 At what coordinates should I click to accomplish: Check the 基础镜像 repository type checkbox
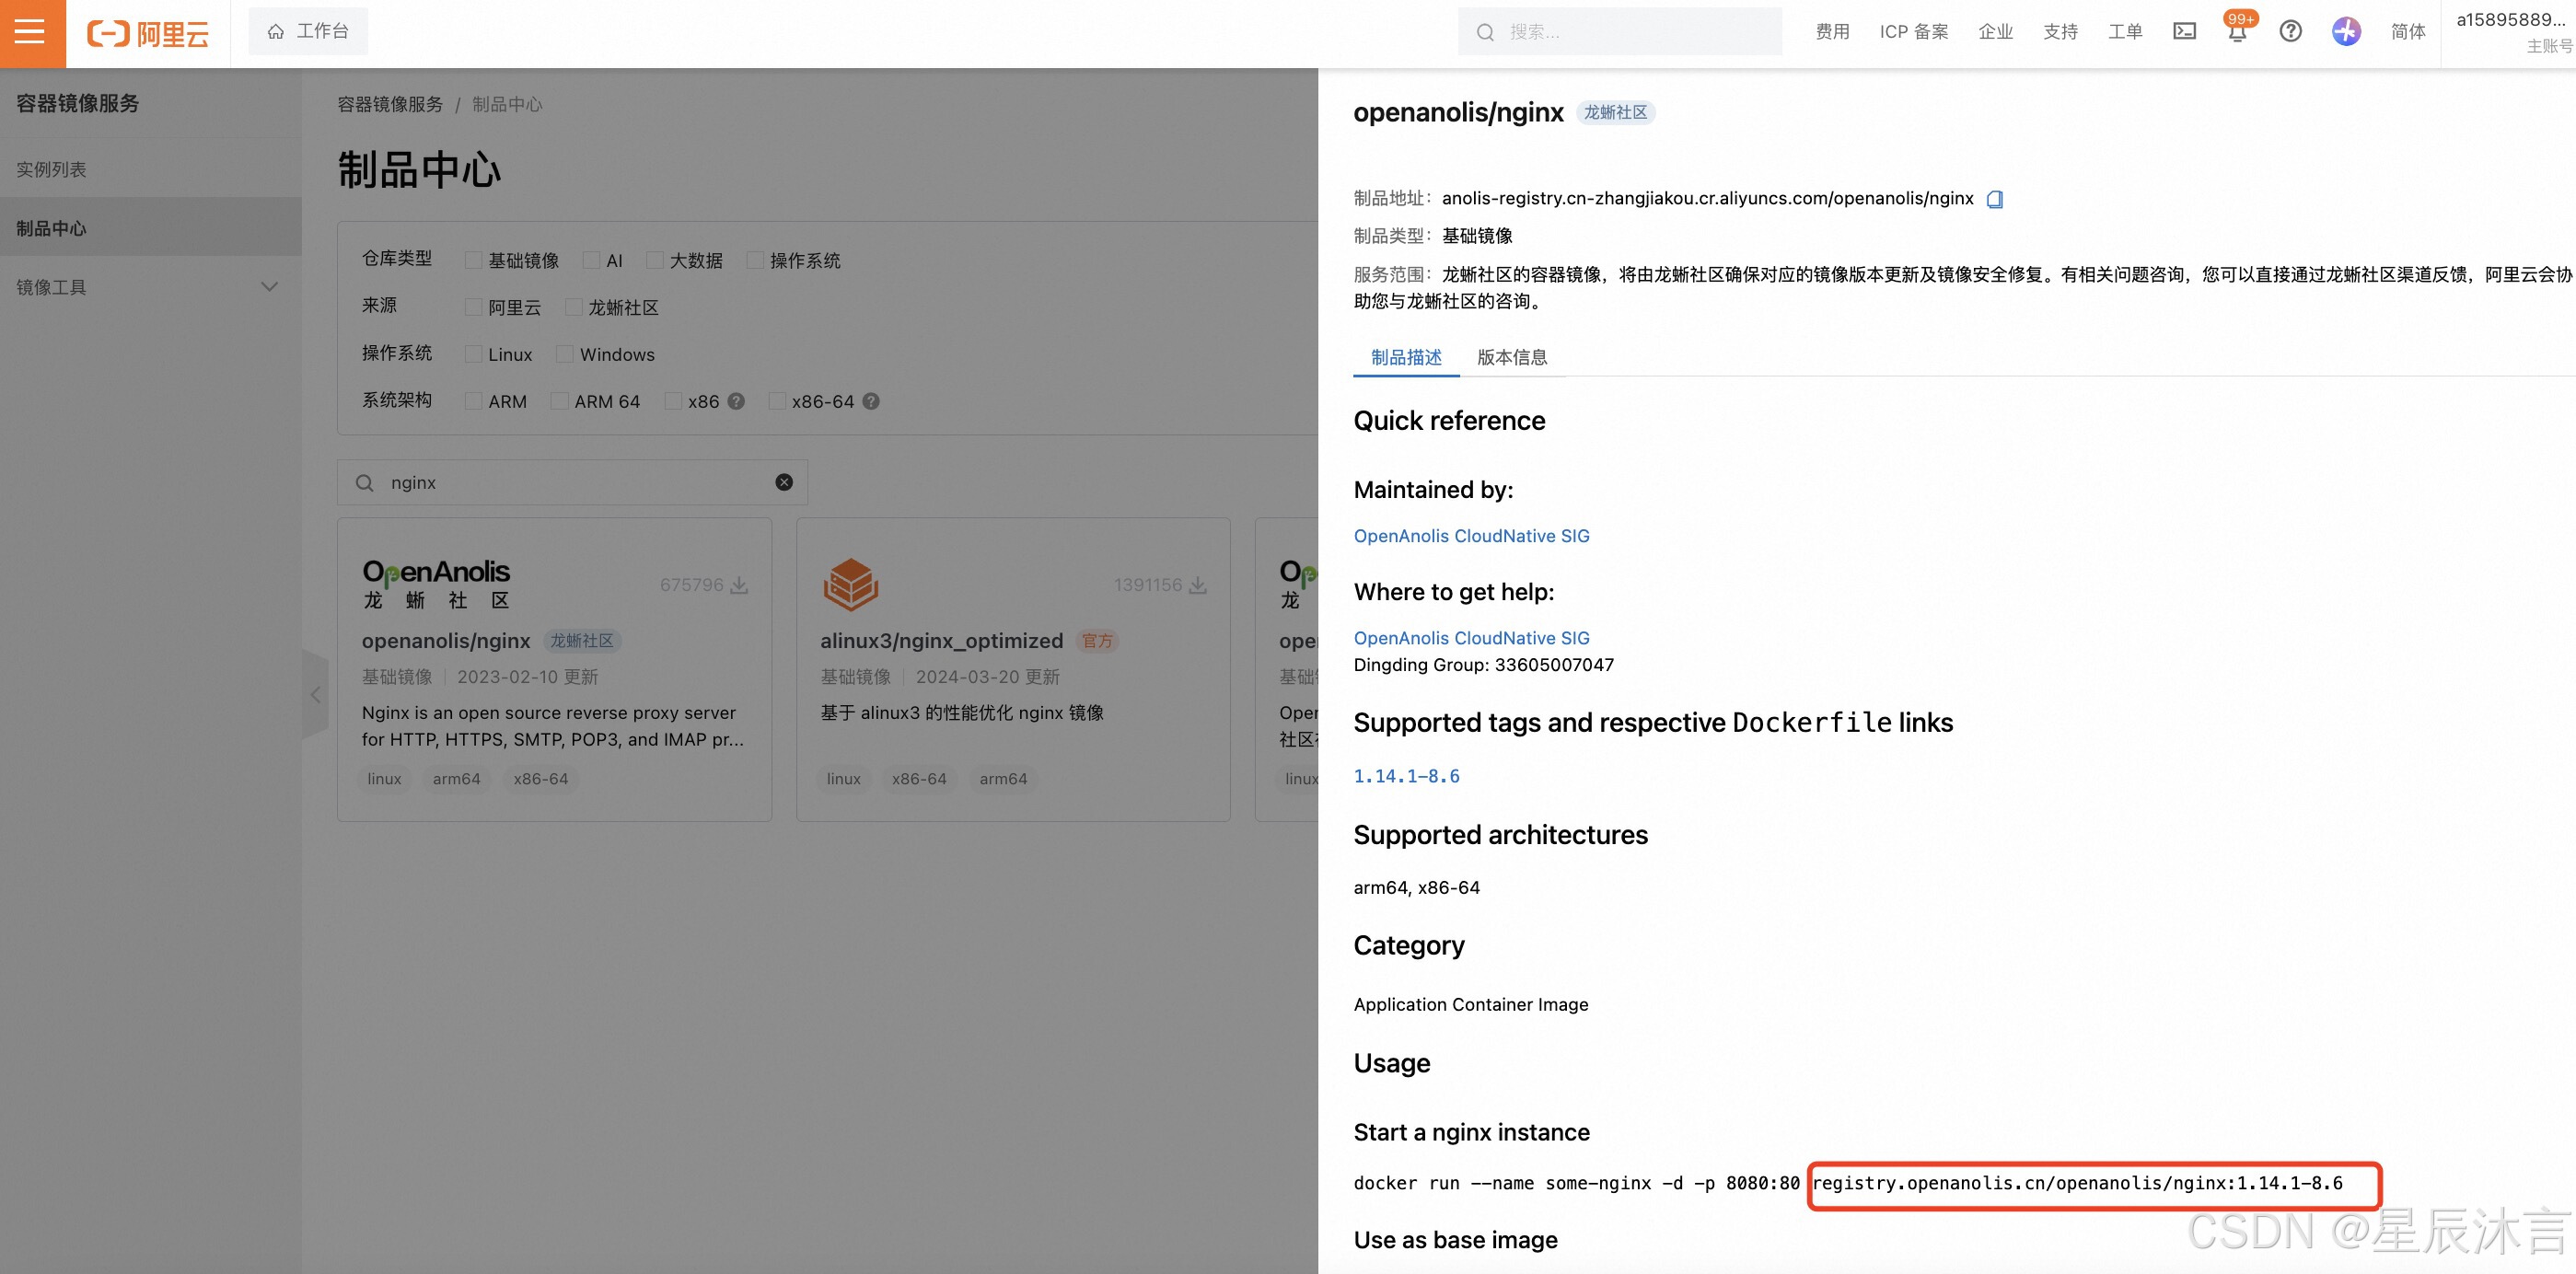click(473, 260)
